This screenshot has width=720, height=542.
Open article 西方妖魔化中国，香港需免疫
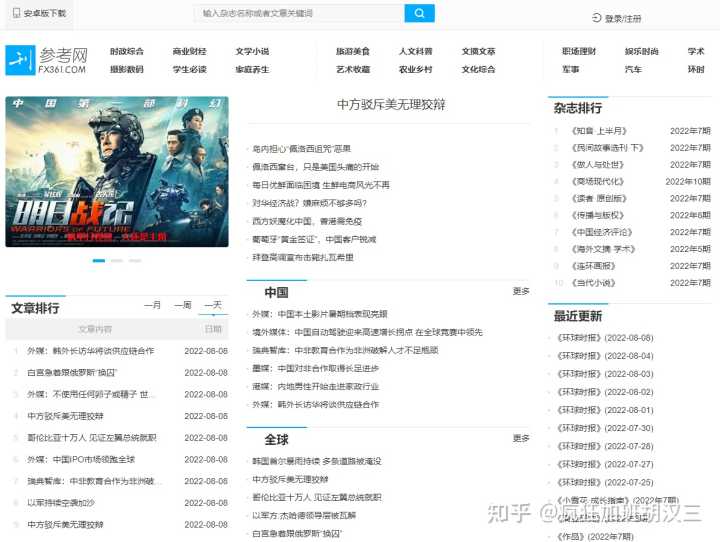307,221
